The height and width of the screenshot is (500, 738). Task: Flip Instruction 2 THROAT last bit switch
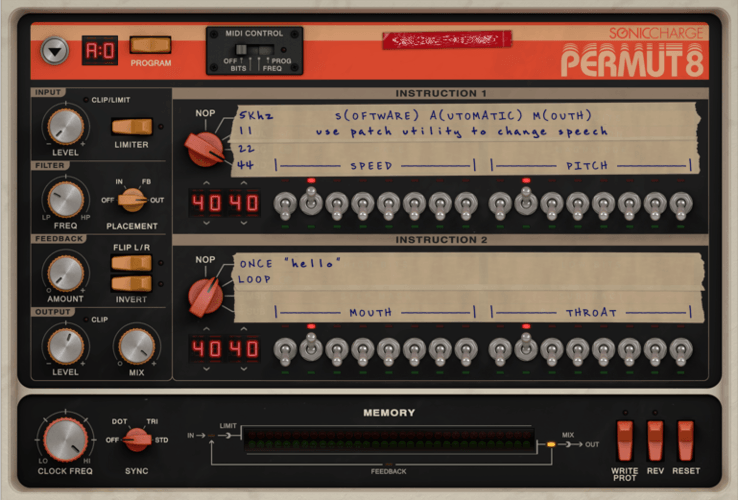point(681,351)
